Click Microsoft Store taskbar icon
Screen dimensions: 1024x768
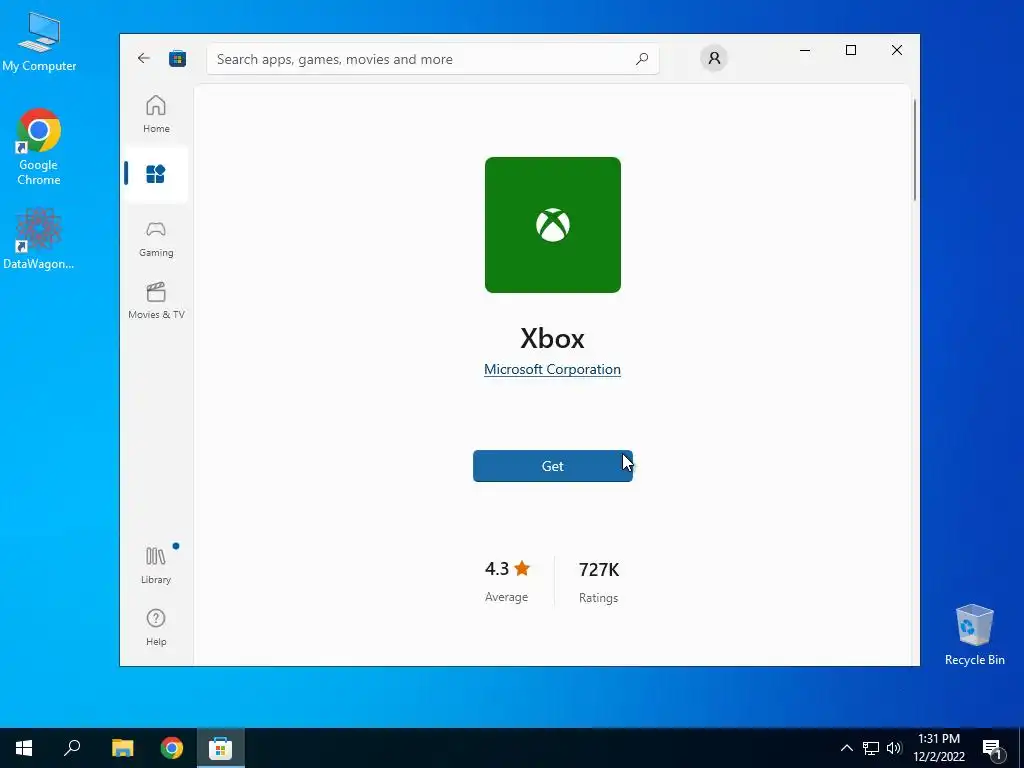[x=221, y=748]
